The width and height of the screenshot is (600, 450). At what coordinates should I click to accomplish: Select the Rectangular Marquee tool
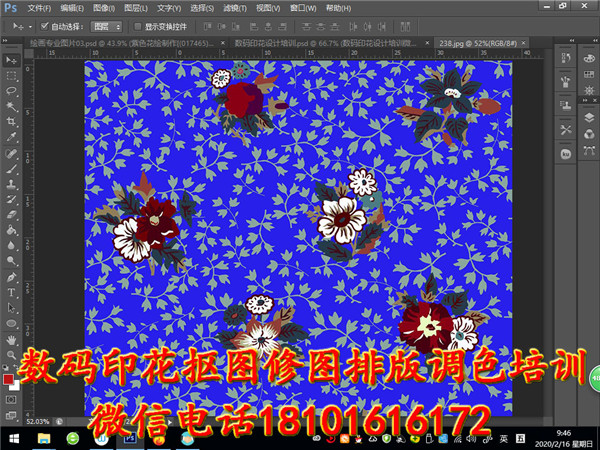pyautogui.click(x=12, y=75)
